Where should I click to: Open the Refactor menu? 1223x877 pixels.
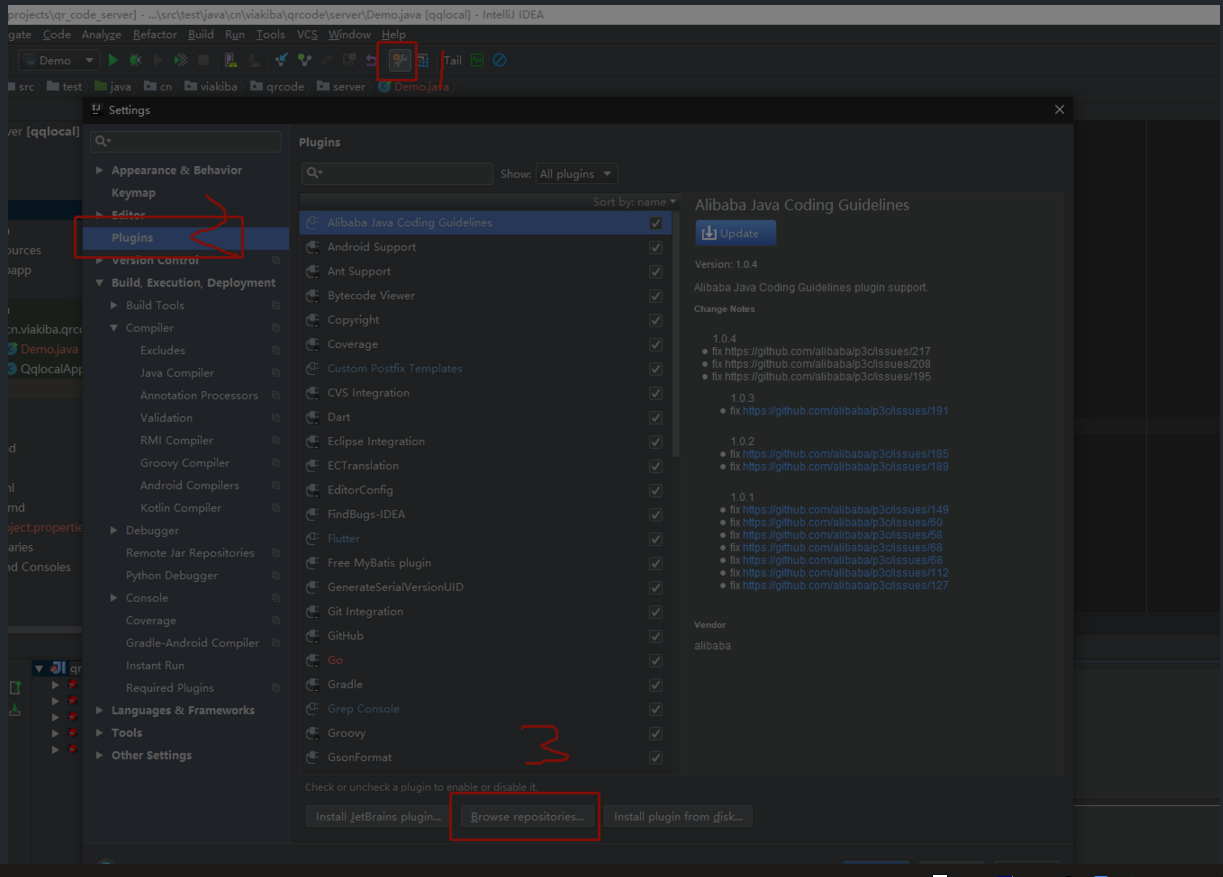click(155, 34)
